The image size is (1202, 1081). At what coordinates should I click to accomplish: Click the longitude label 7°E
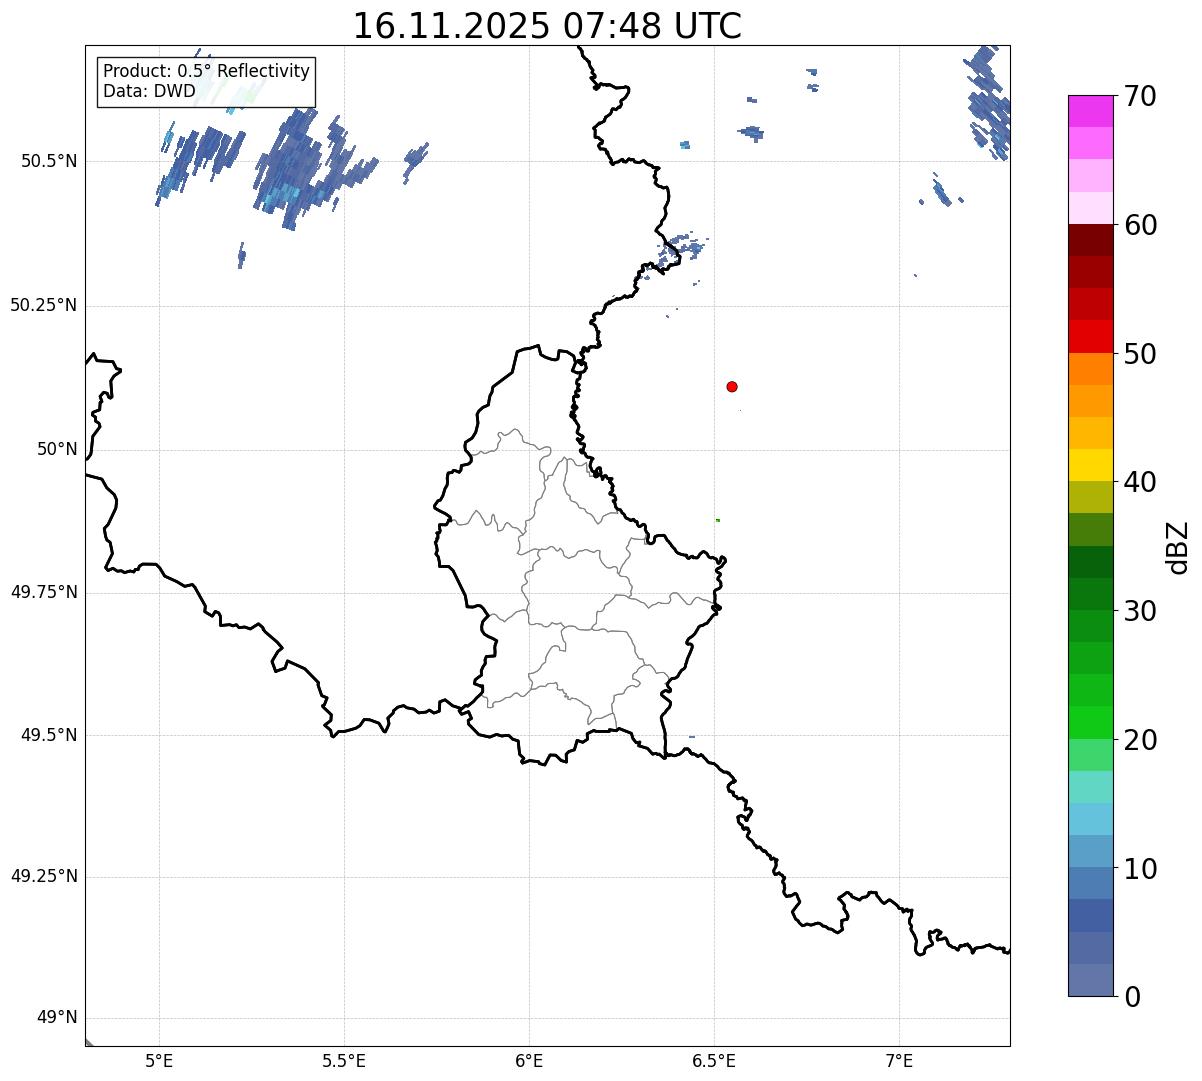pyautogui.click(x=899, y=1060)
